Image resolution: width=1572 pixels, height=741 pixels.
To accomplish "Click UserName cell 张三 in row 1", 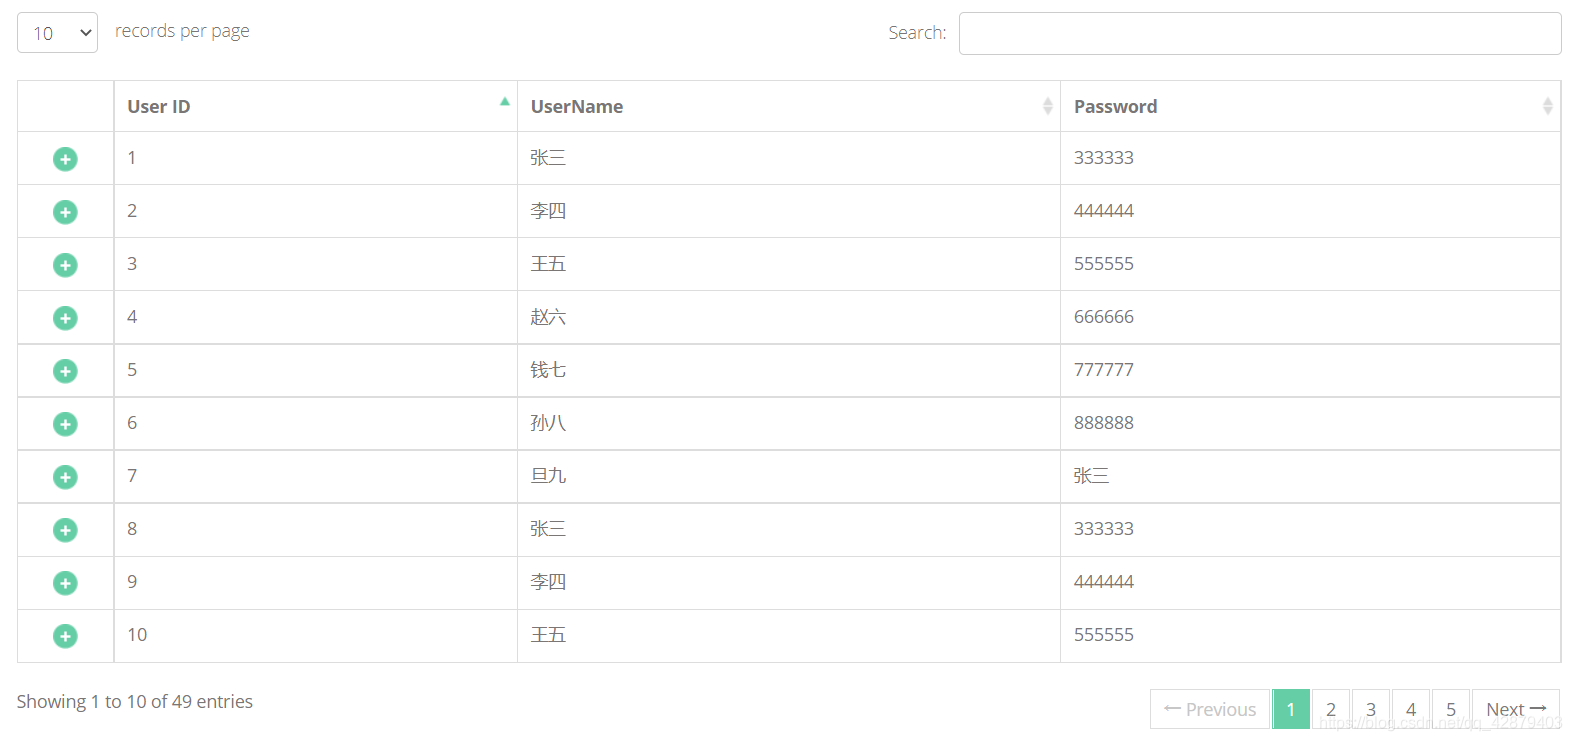I will click(x=788, y=158).
